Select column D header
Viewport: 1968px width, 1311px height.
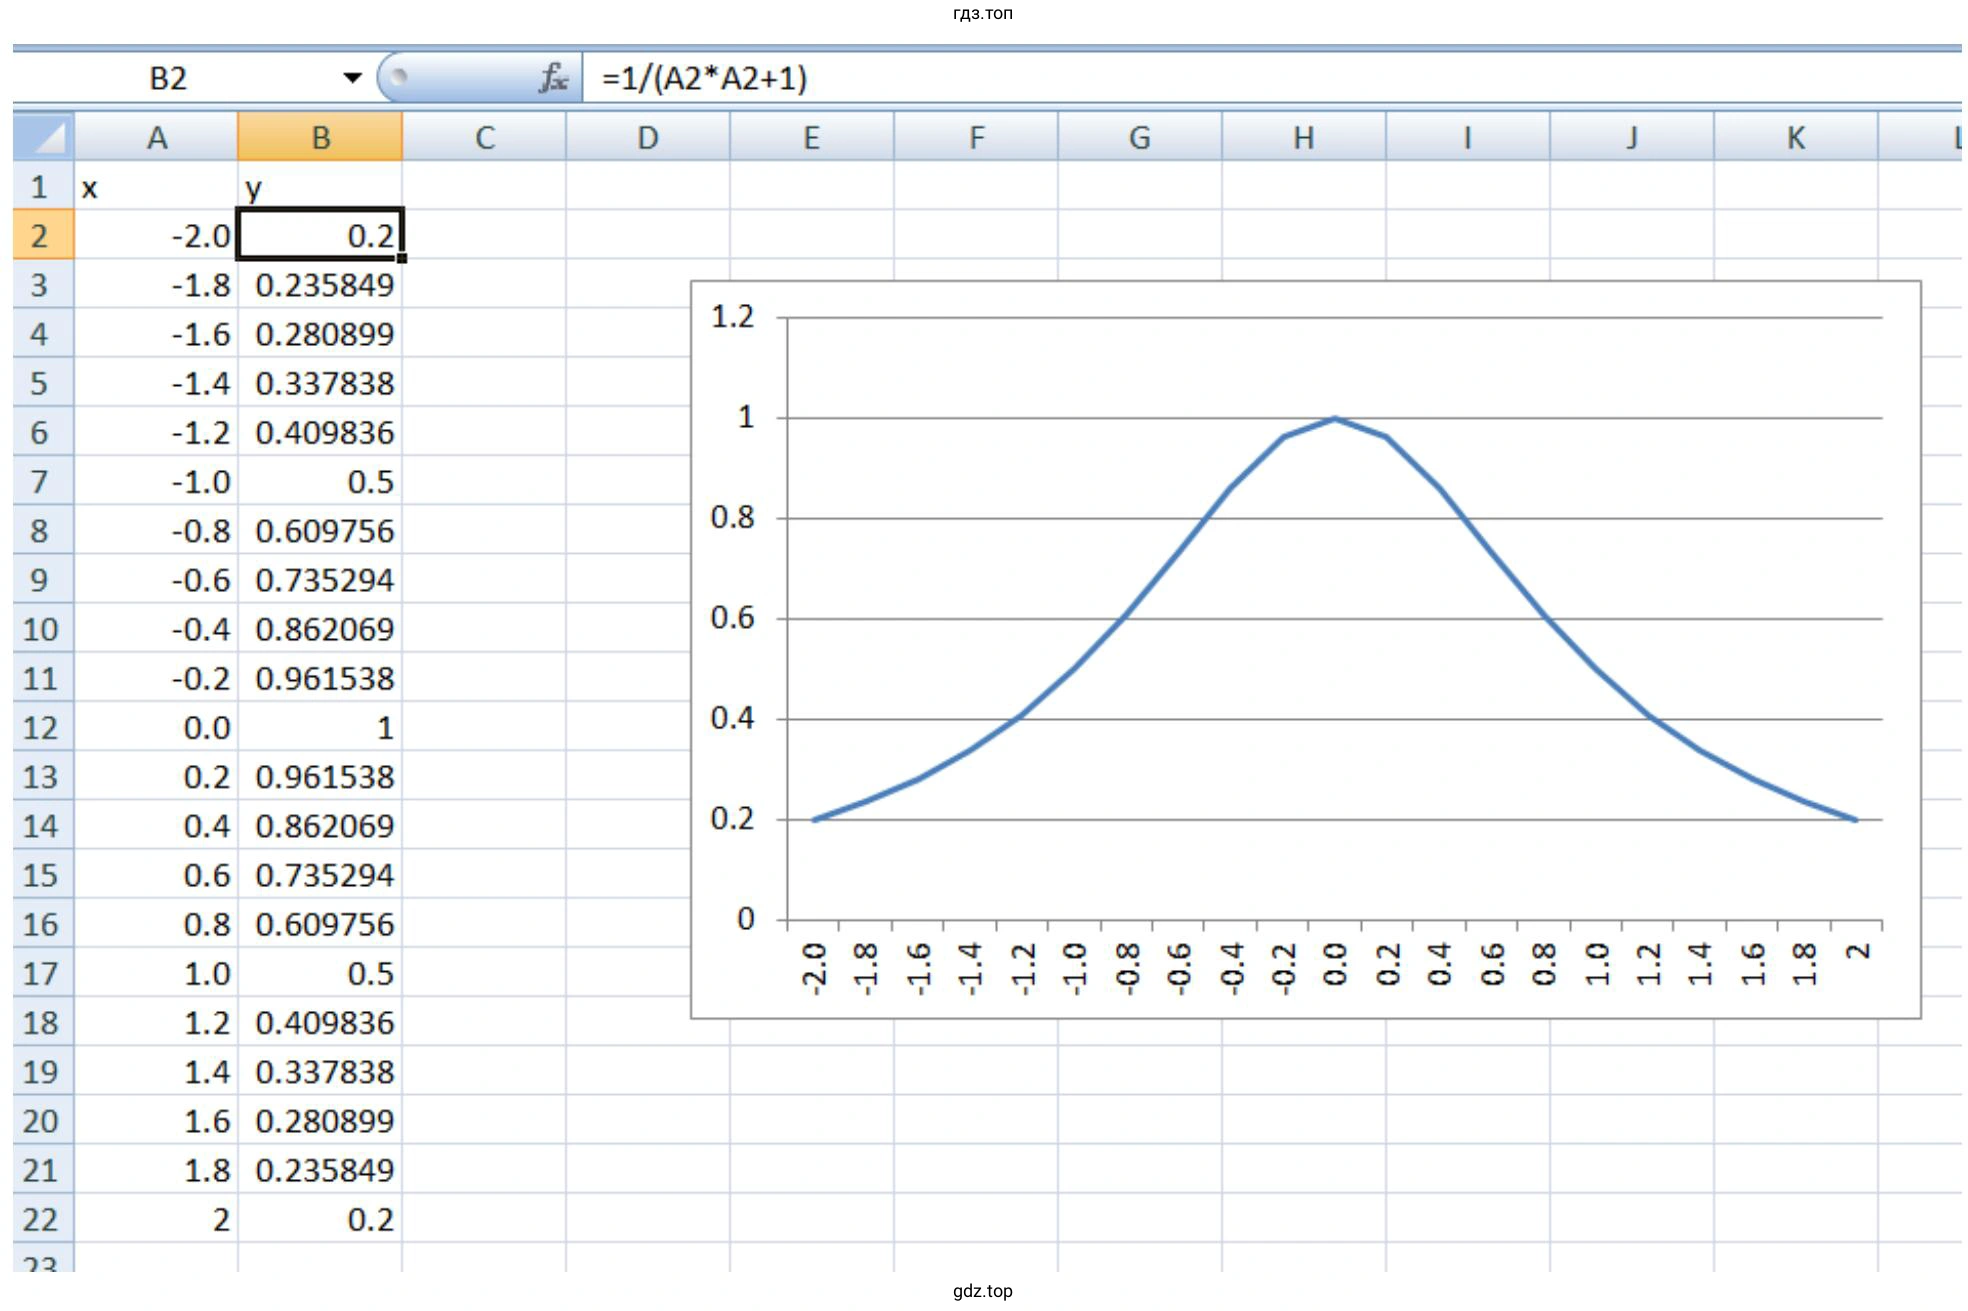pos(648,137)
